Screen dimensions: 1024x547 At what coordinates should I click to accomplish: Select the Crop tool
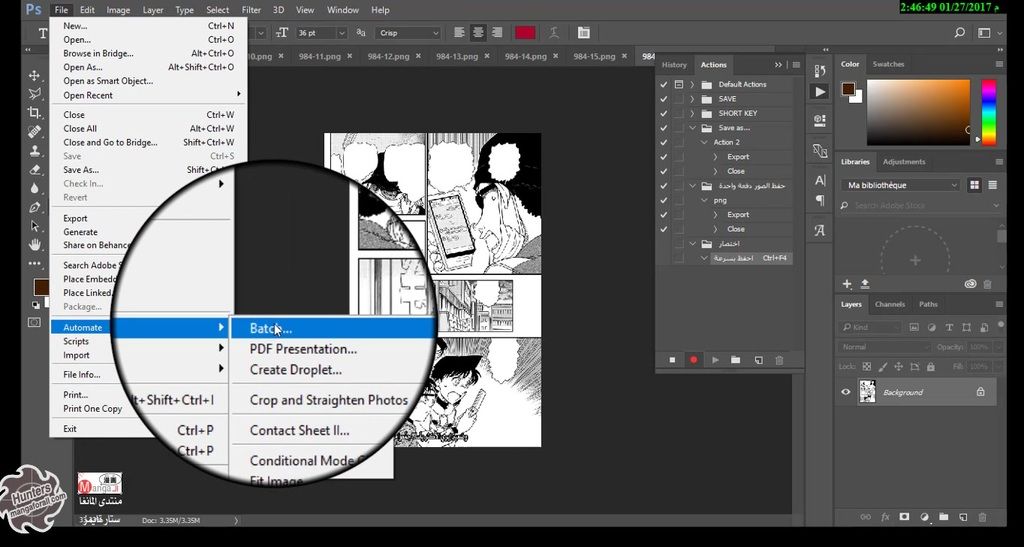coord(35,113)
